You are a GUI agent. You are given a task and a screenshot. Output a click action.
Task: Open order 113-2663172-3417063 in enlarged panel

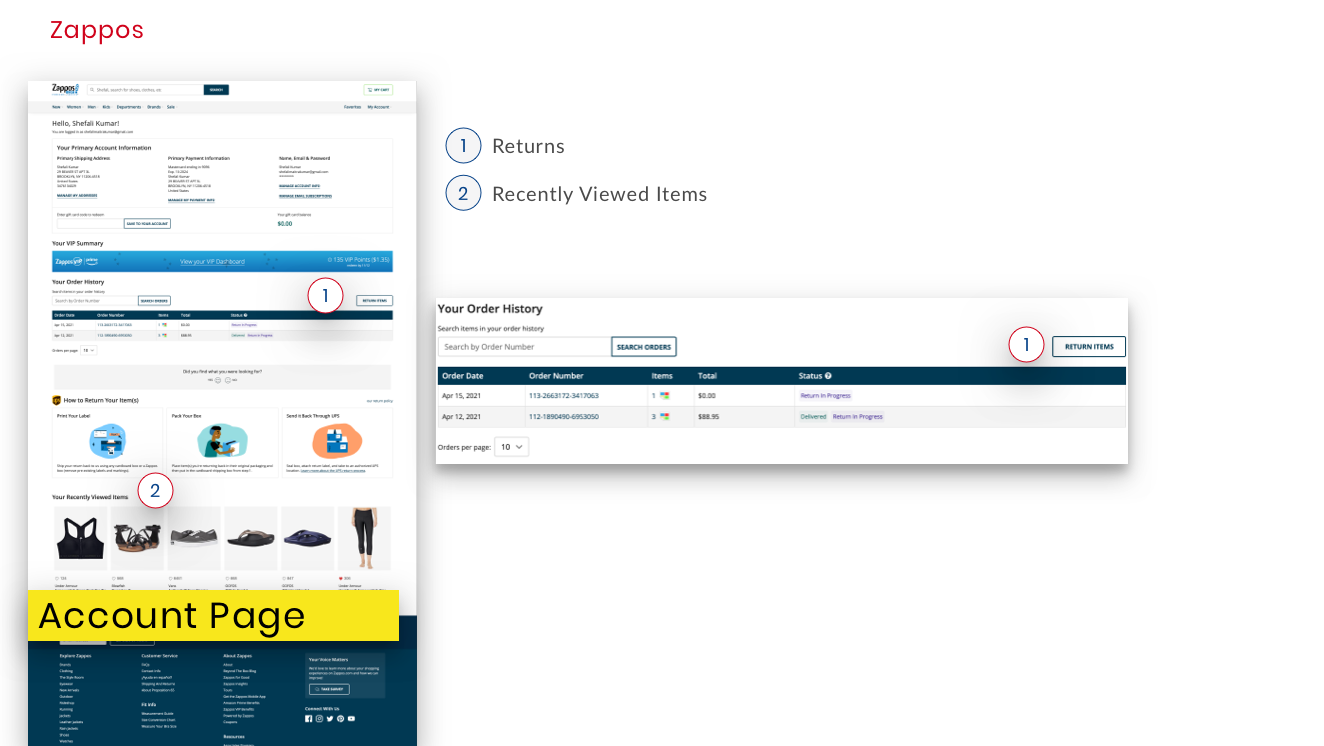pyautogui.click(x=564, y=396)
